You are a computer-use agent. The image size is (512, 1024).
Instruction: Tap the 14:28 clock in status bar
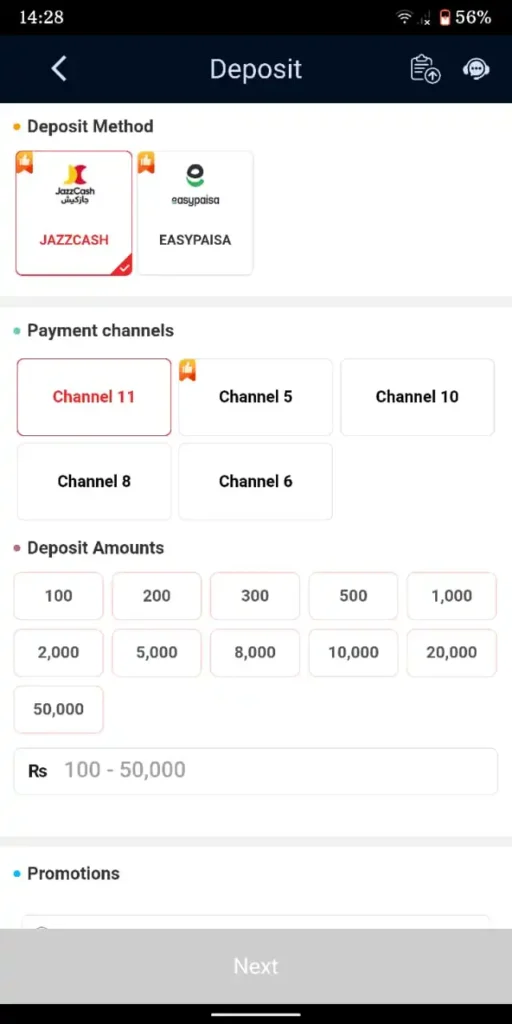tap(41, 18)
